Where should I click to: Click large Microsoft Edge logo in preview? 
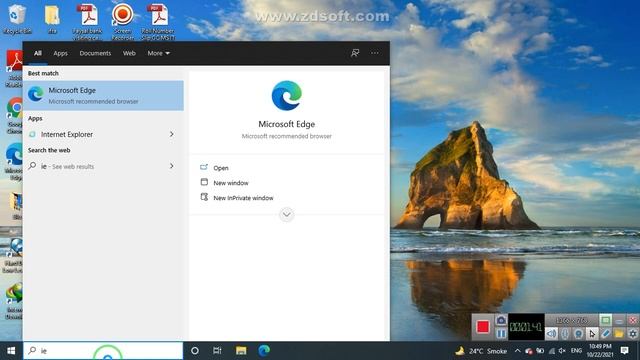(x=287, y=96)
